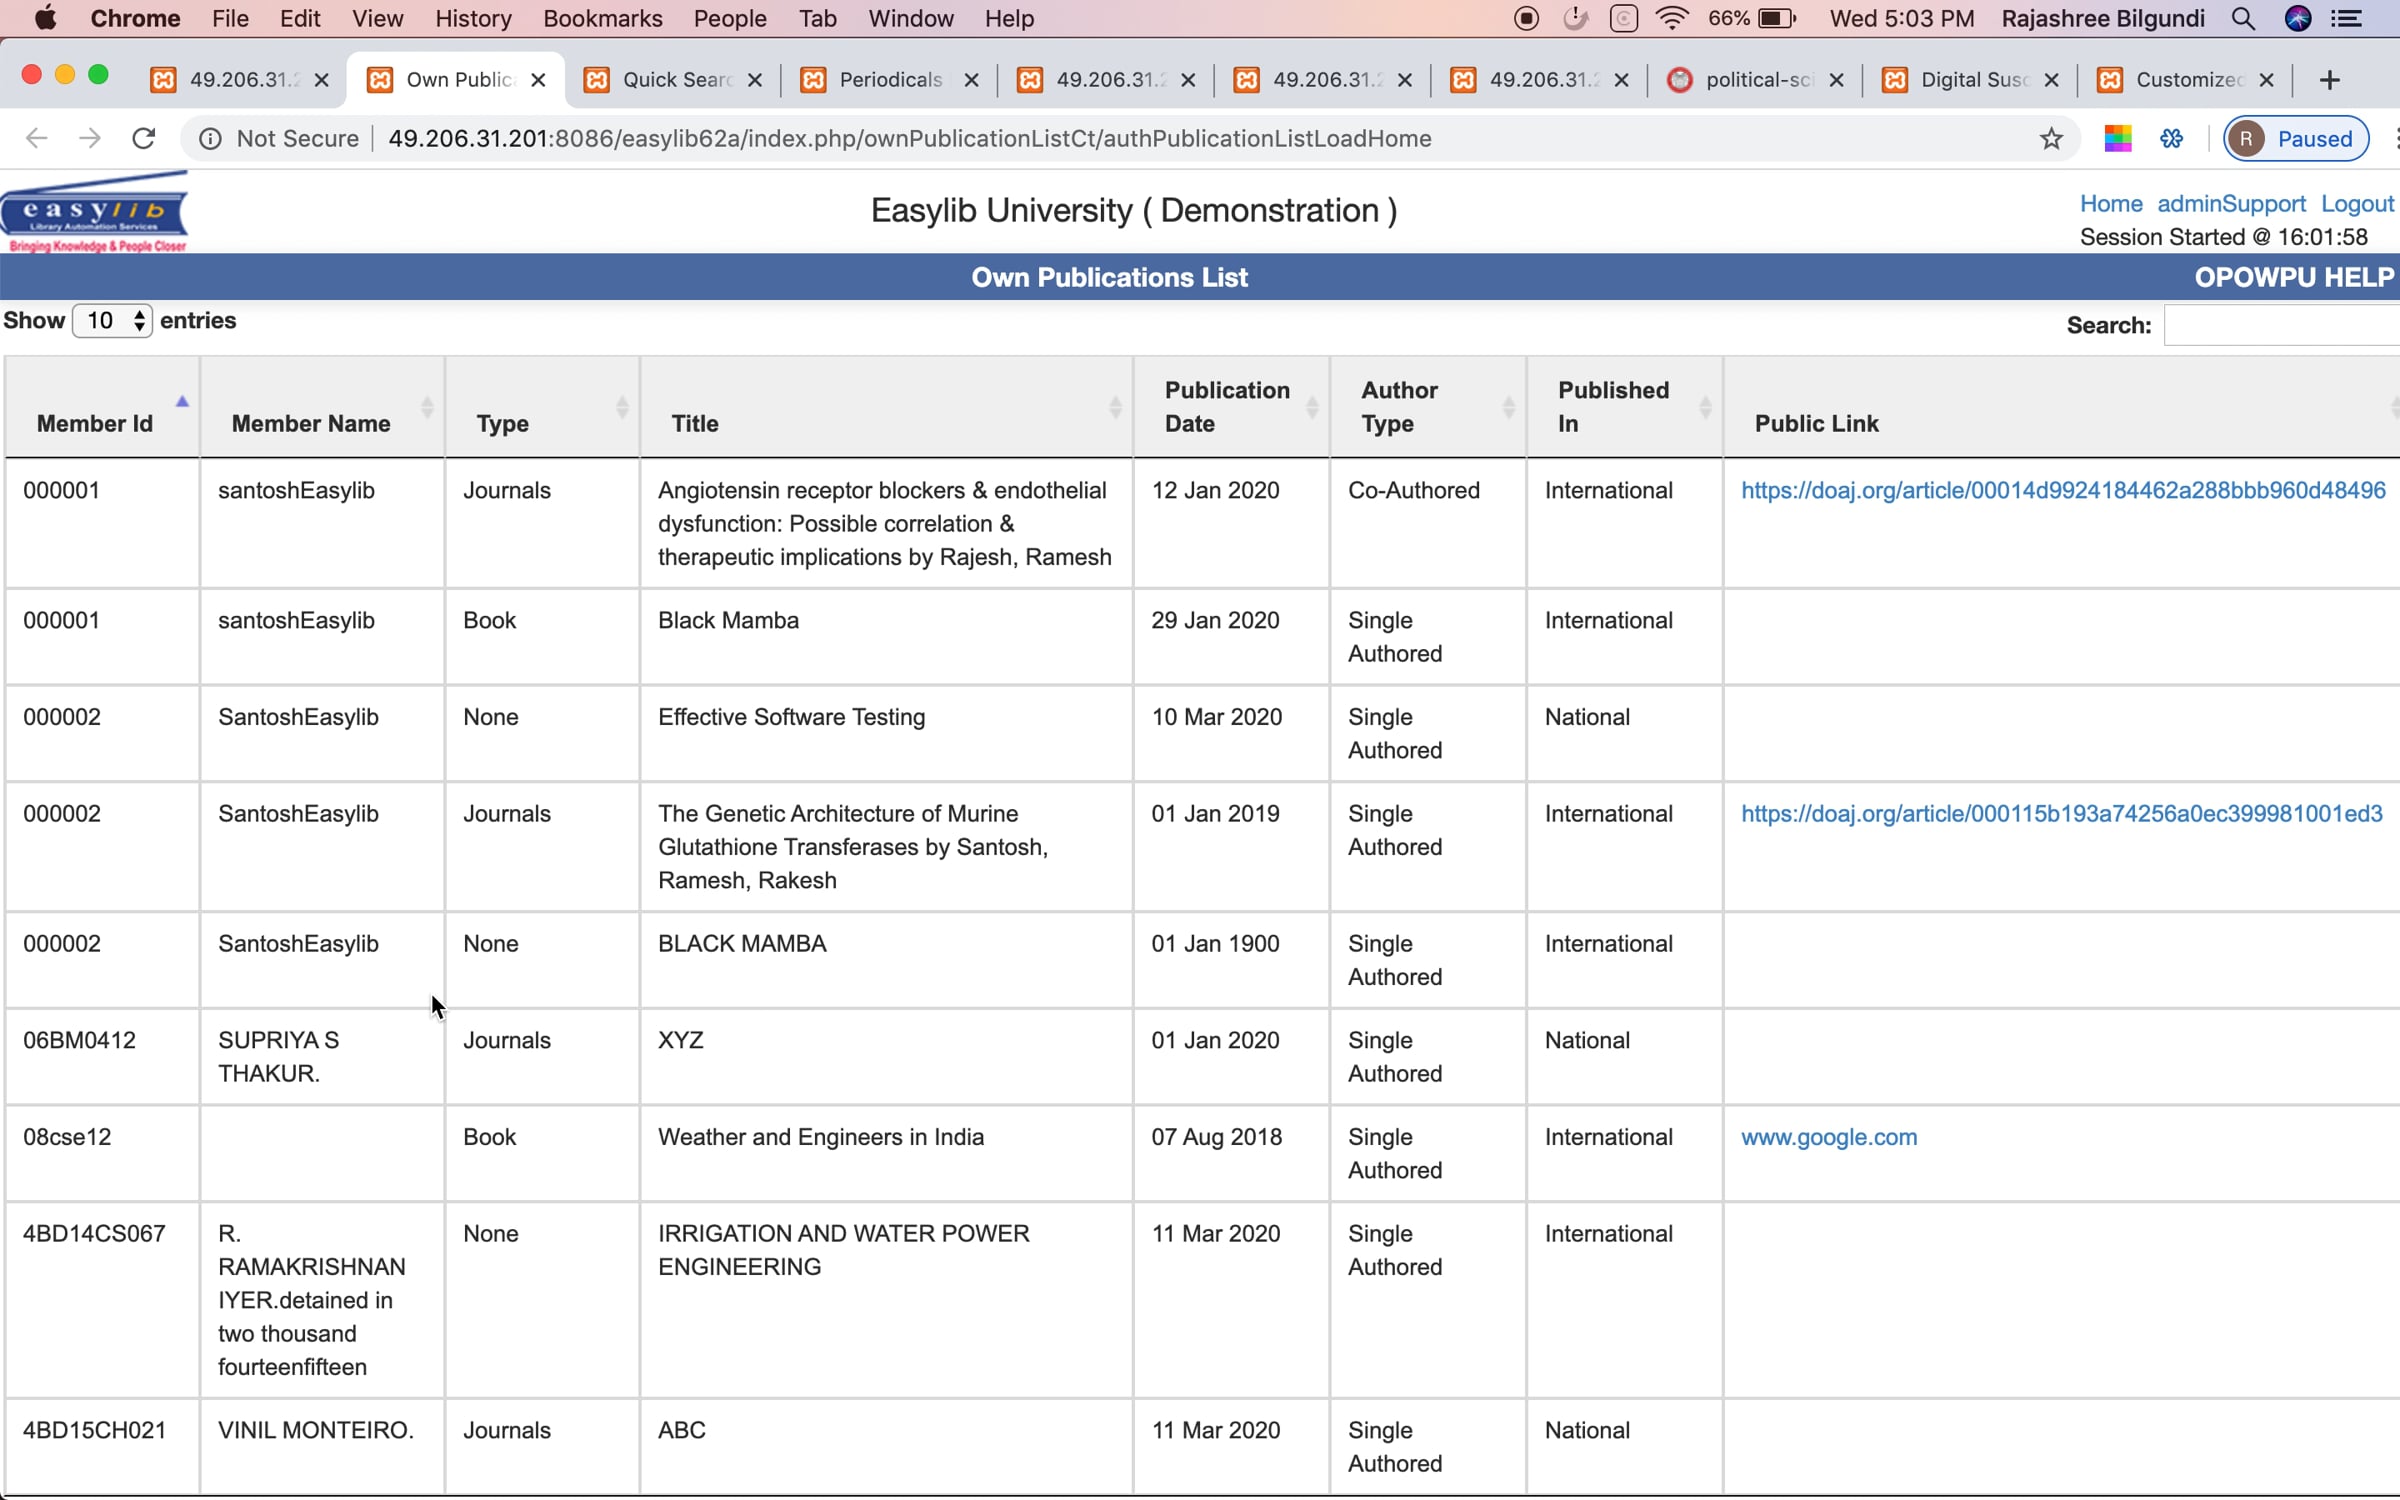
Task: Click the adminSupport link in the header
Action: [x=2231, y=203]
